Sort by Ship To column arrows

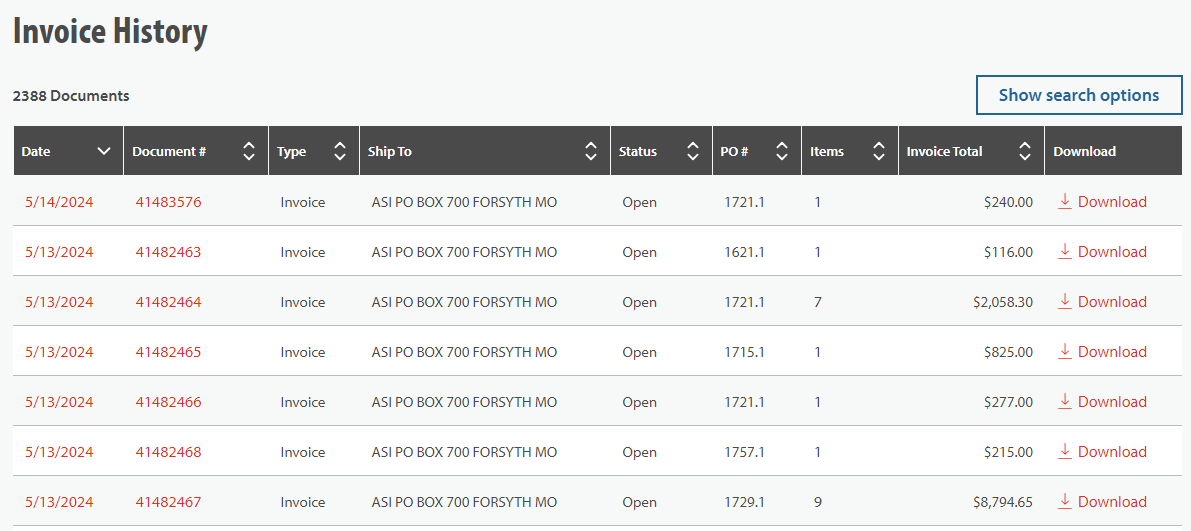(x=591, y=151)
